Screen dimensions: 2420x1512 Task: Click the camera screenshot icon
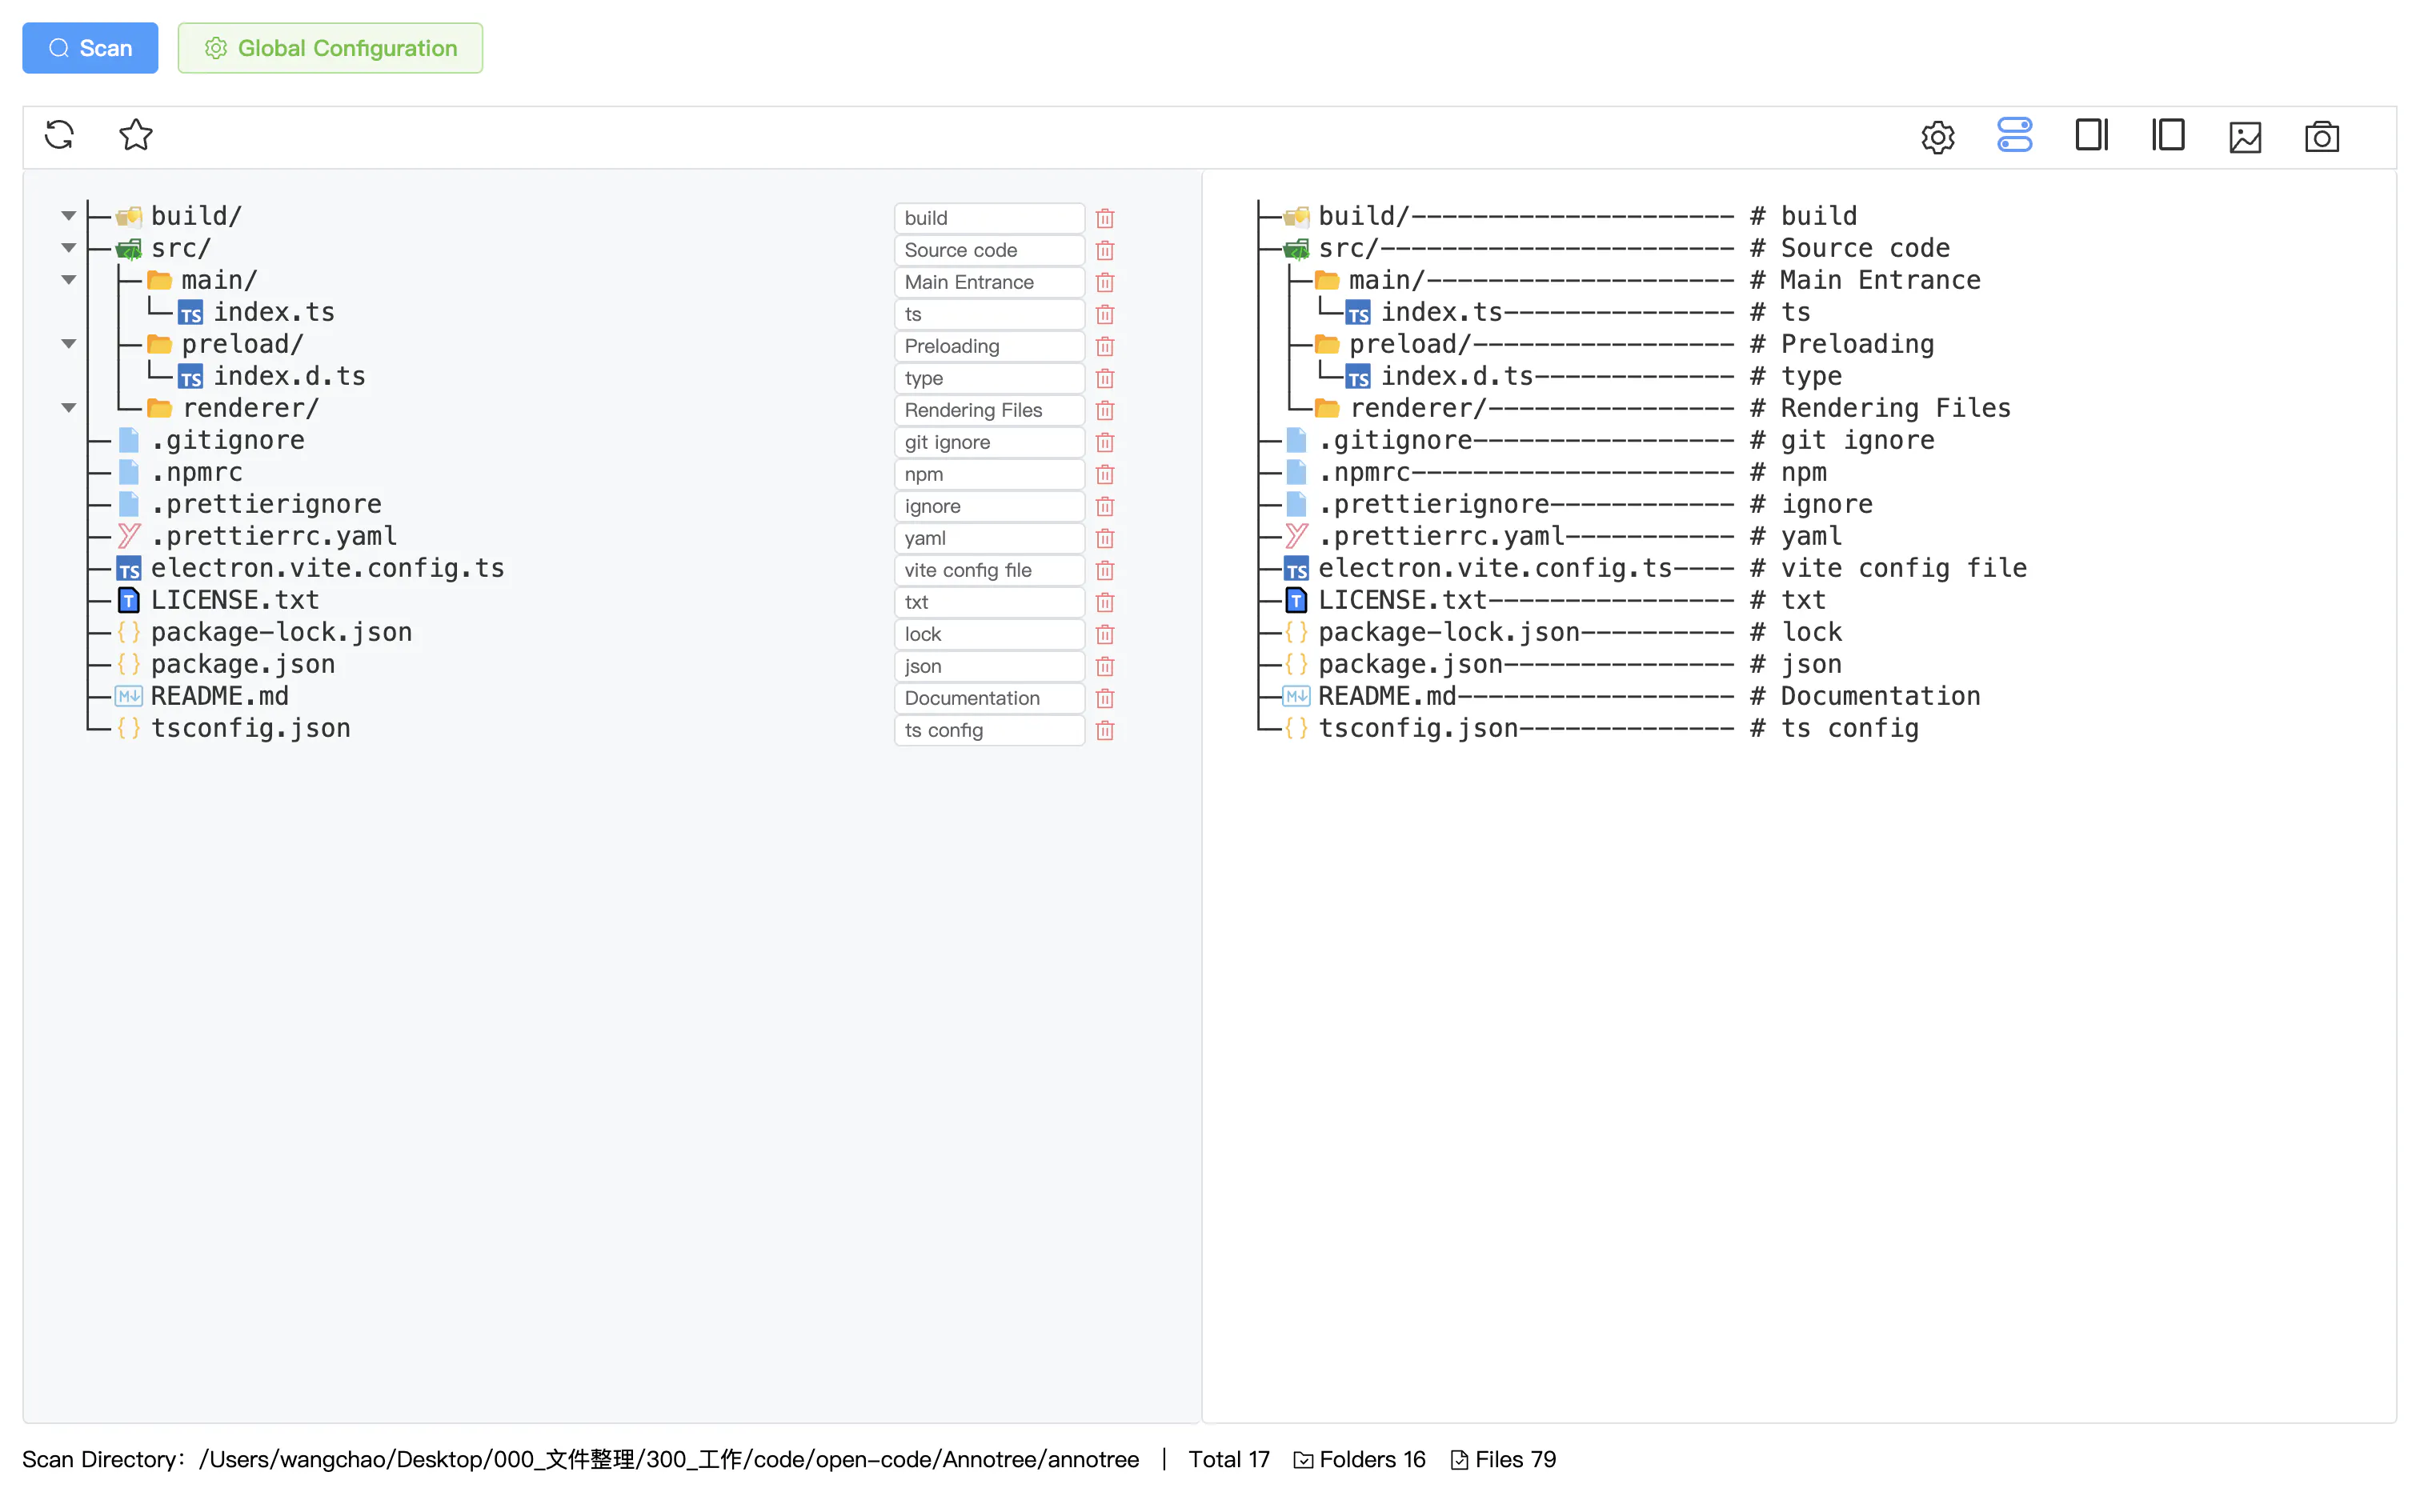(x=2322, y=137)
